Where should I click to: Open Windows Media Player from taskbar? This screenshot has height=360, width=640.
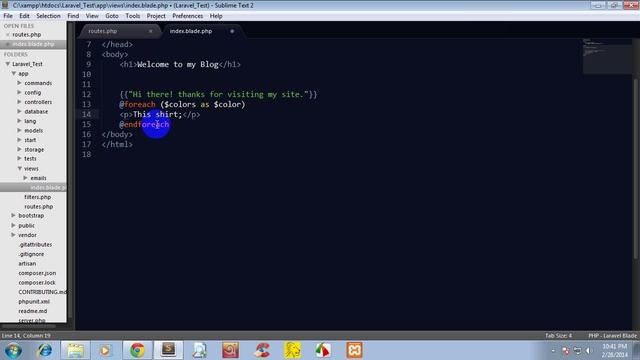click(x=105, y=350)
